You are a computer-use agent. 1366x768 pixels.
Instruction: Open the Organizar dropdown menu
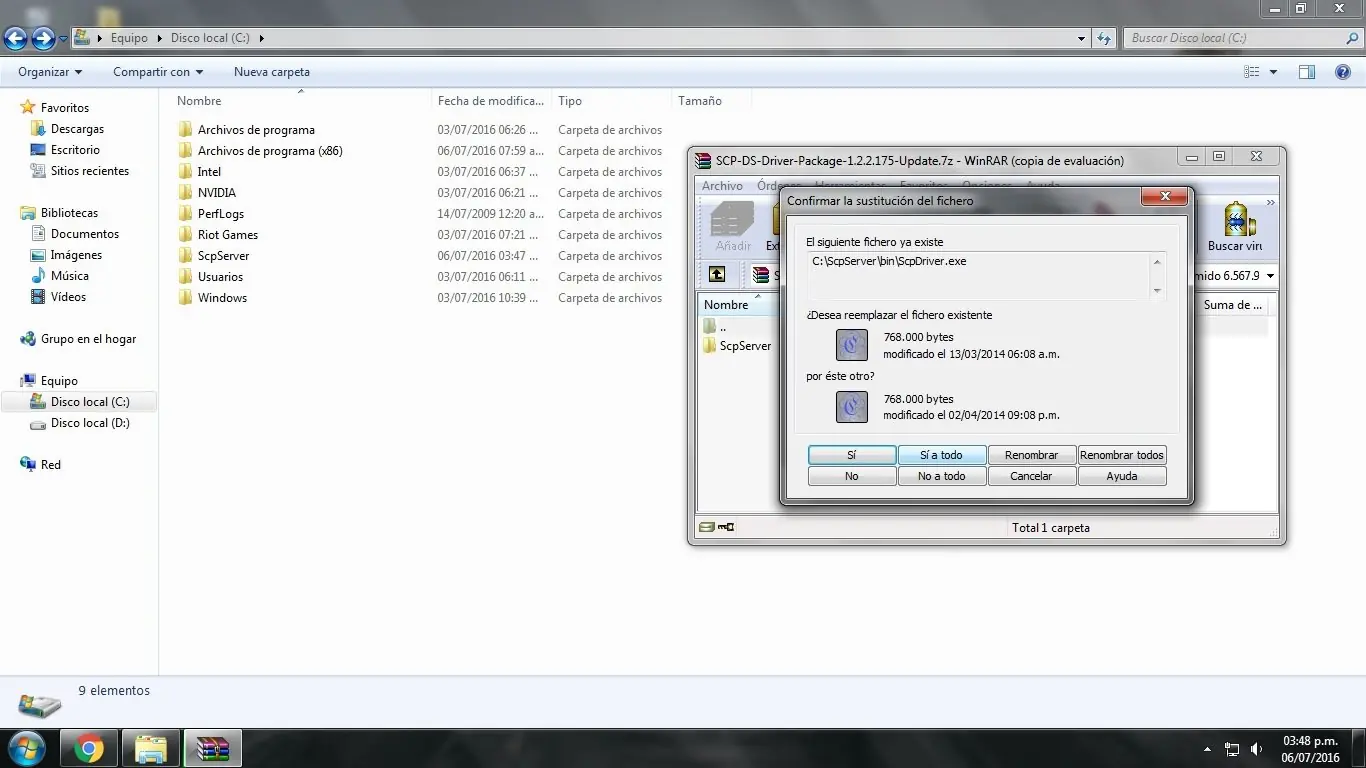coord(50,72)
